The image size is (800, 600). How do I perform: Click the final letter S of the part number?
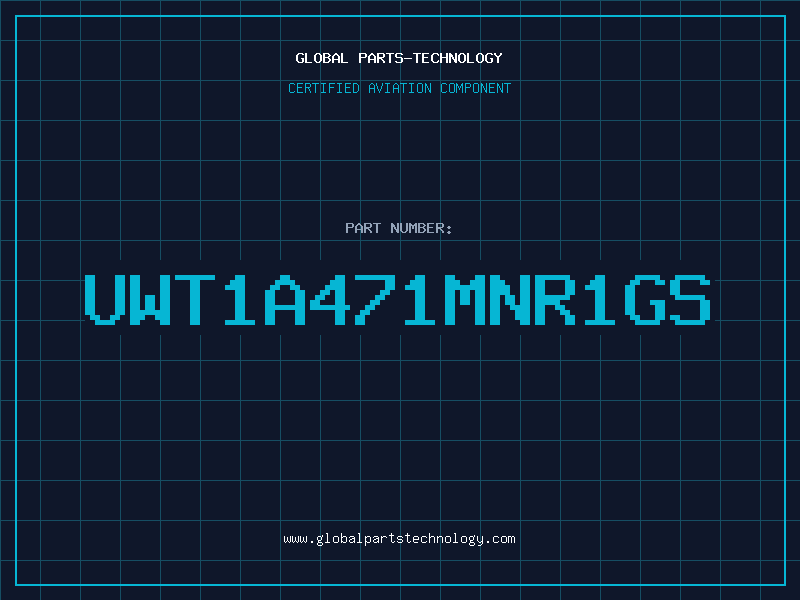[690, 300]
